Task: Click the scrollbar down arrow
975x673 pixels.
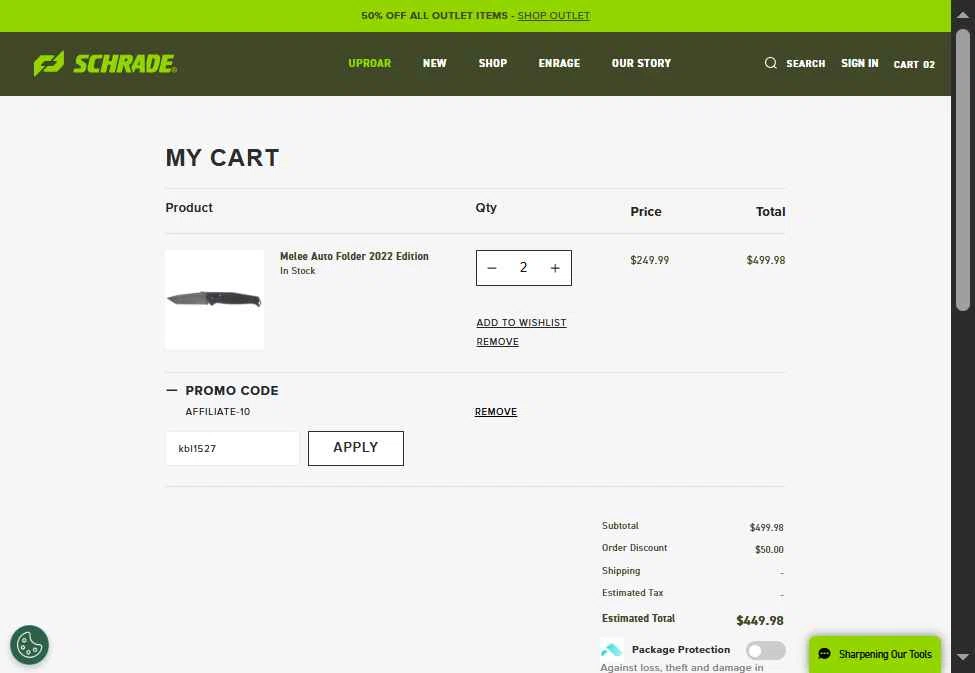Action: click(x=963, y=657)
